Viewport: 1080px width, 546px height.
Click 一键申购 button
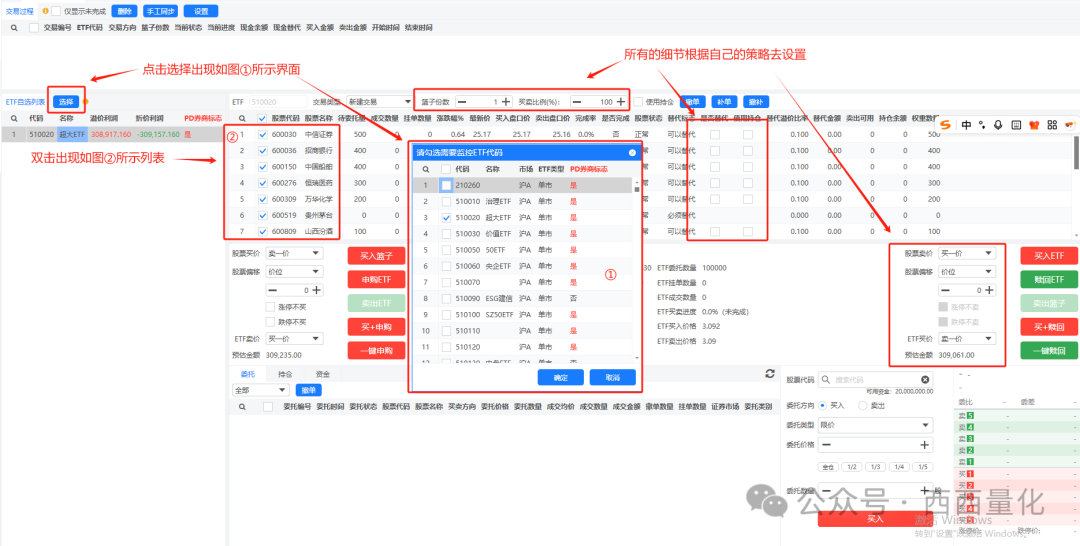(x=376, y=350)
